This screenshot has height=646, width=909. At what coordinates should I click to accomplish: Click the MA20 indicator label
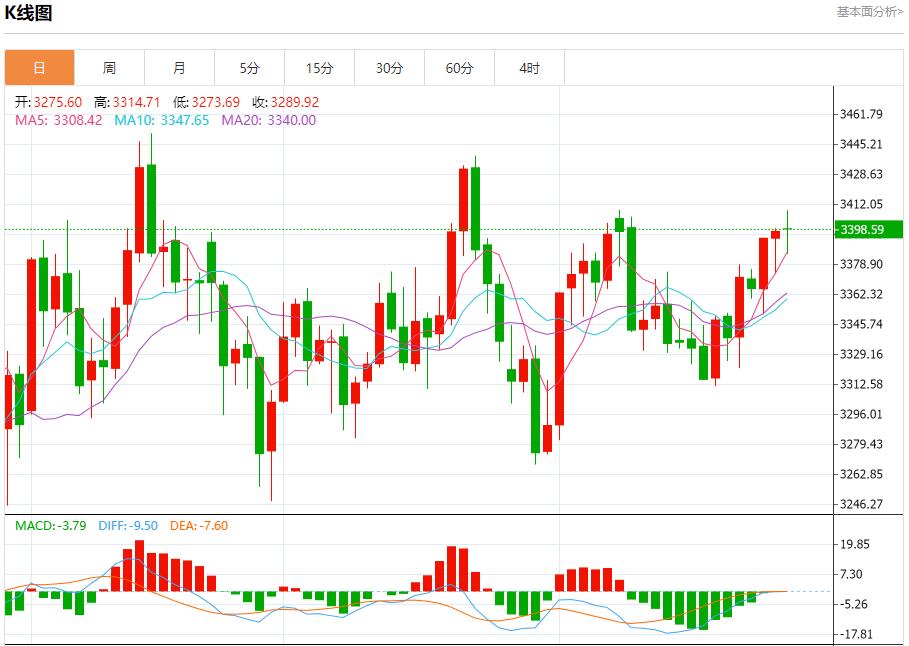[x=268, y=120]
